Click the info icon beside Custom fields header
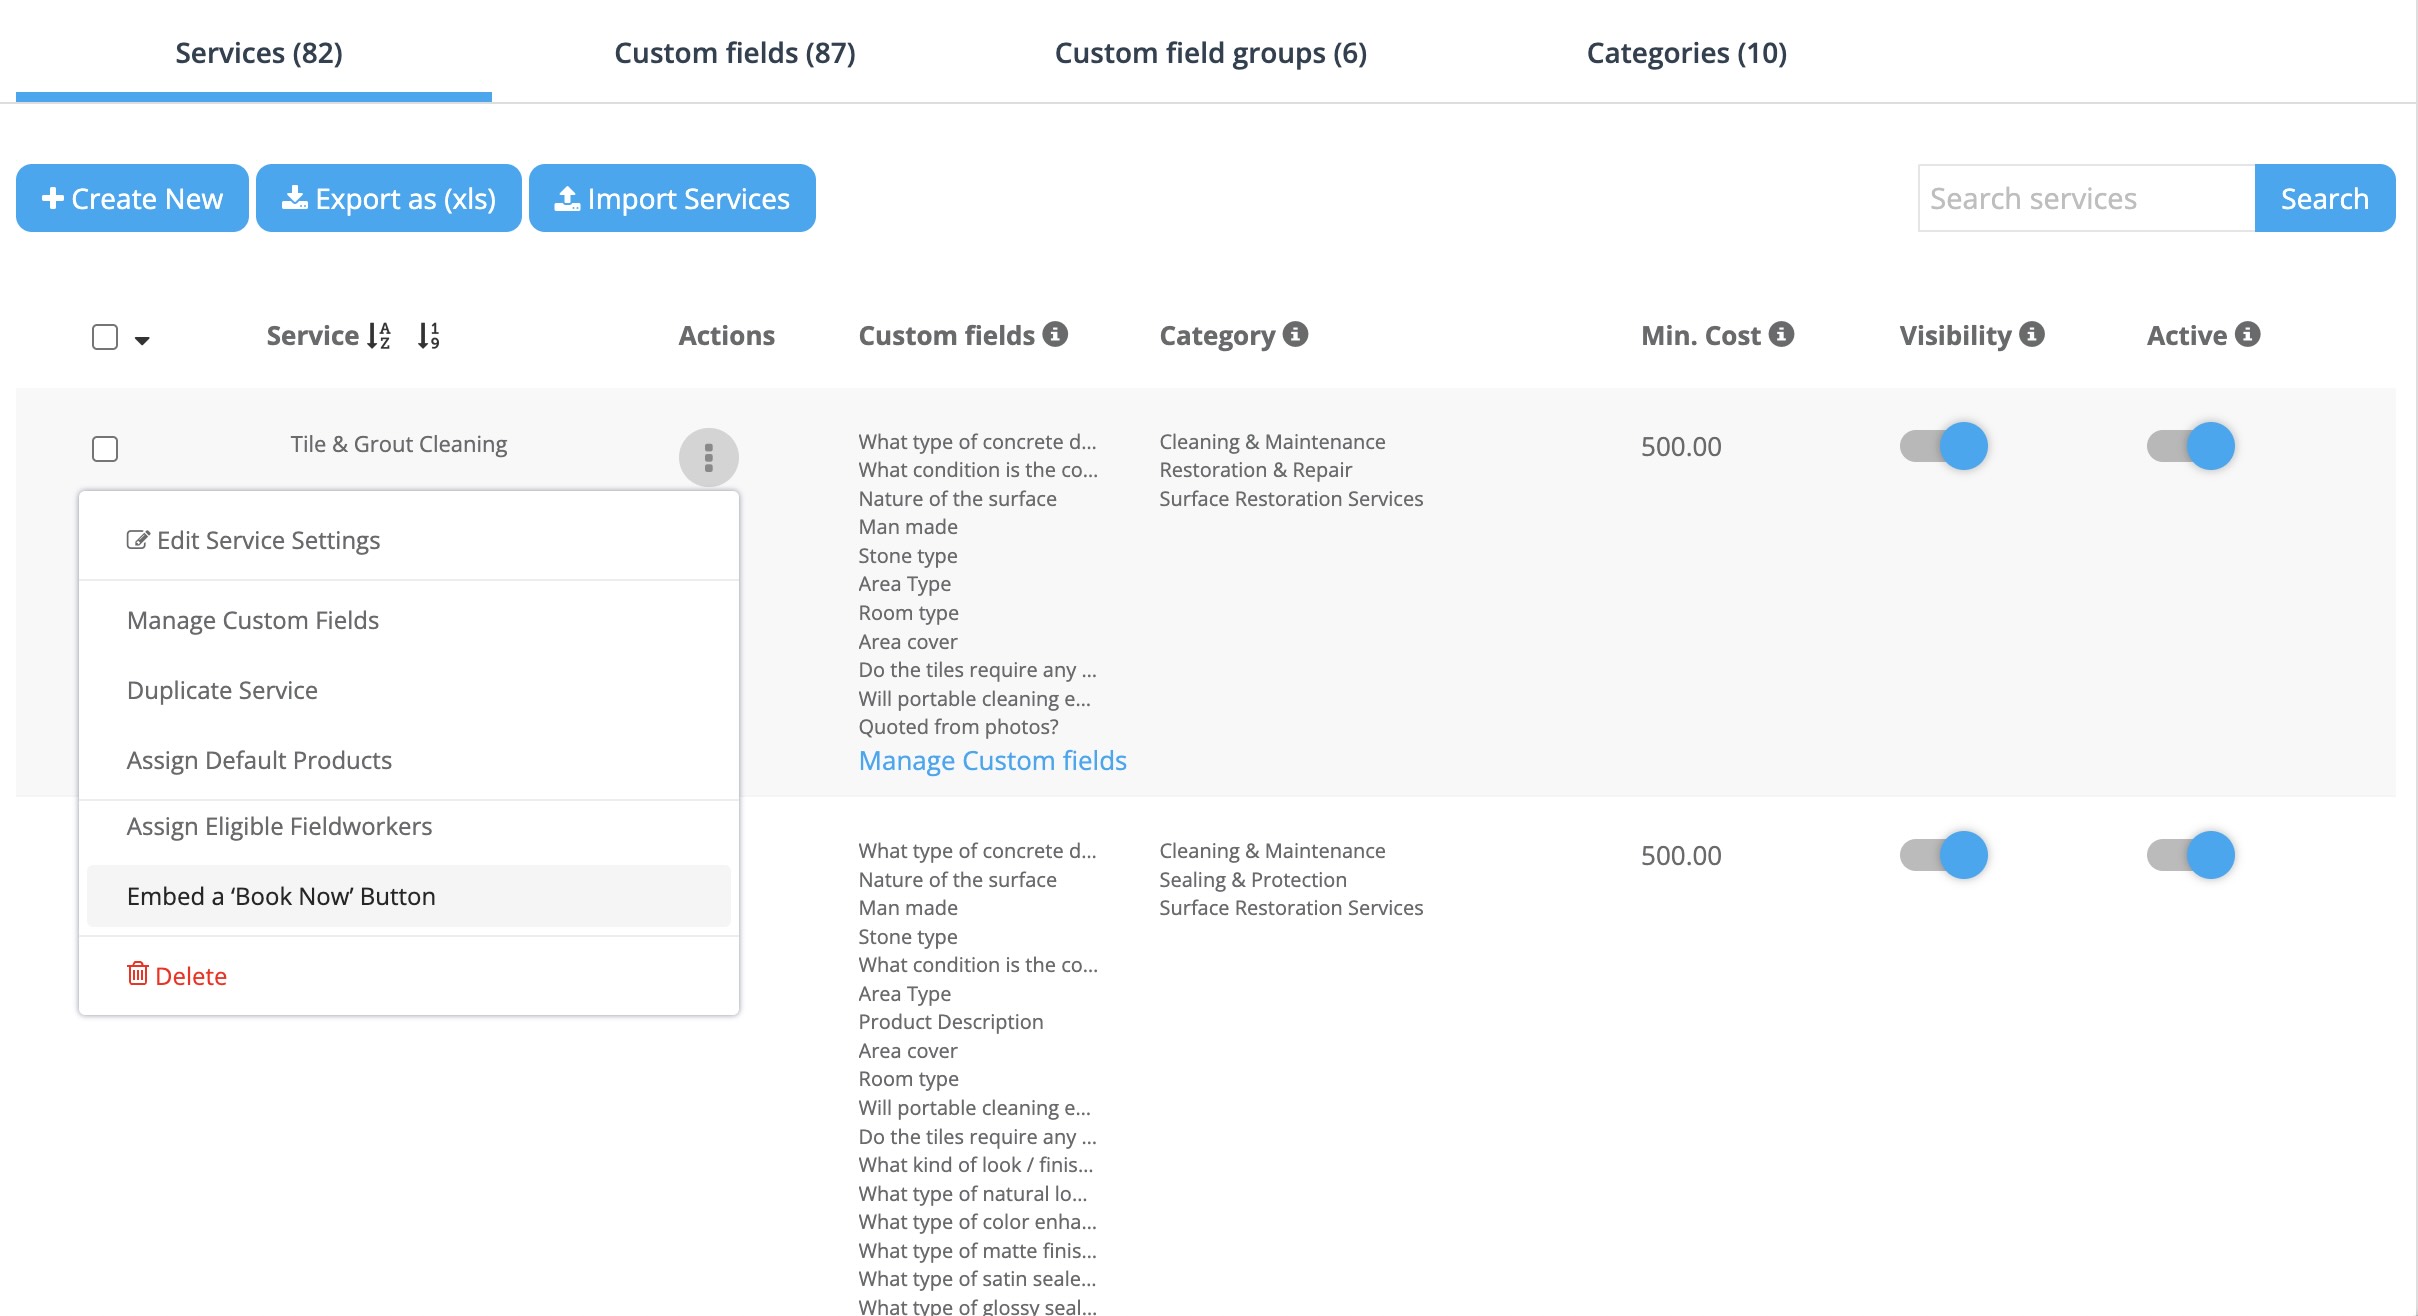Image resolution: width=2418 pixels, height=1316 pixels. click(1057, 334)
